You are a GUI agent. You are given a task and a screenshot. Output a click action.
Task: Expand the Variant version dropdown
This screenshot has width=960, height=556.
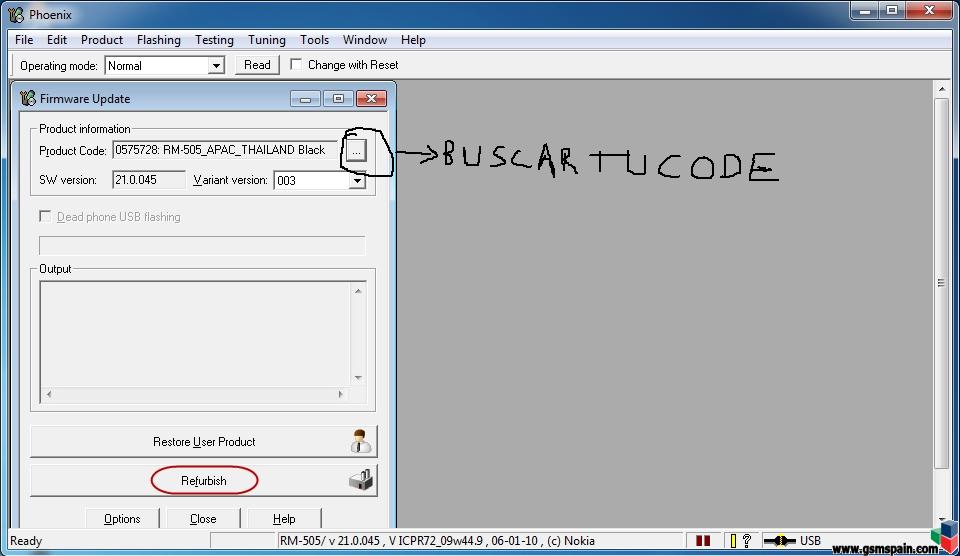[357, 181]
